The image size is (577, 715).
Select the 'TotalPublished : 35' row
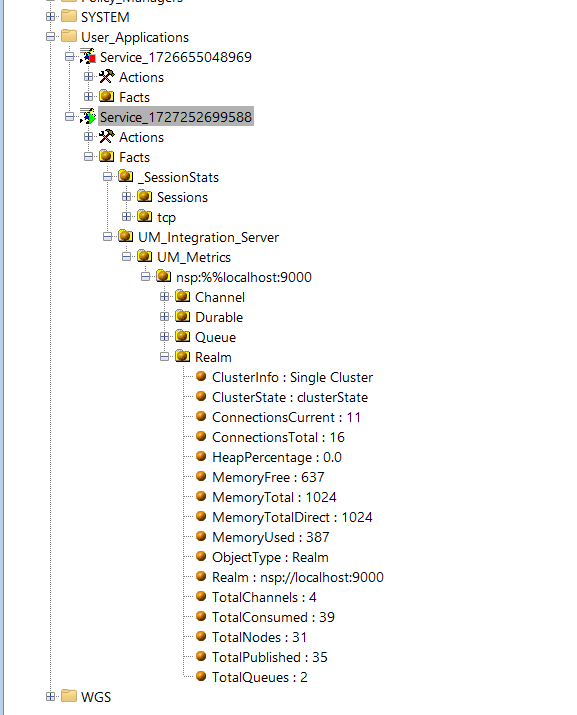click(x=270, y=657)
